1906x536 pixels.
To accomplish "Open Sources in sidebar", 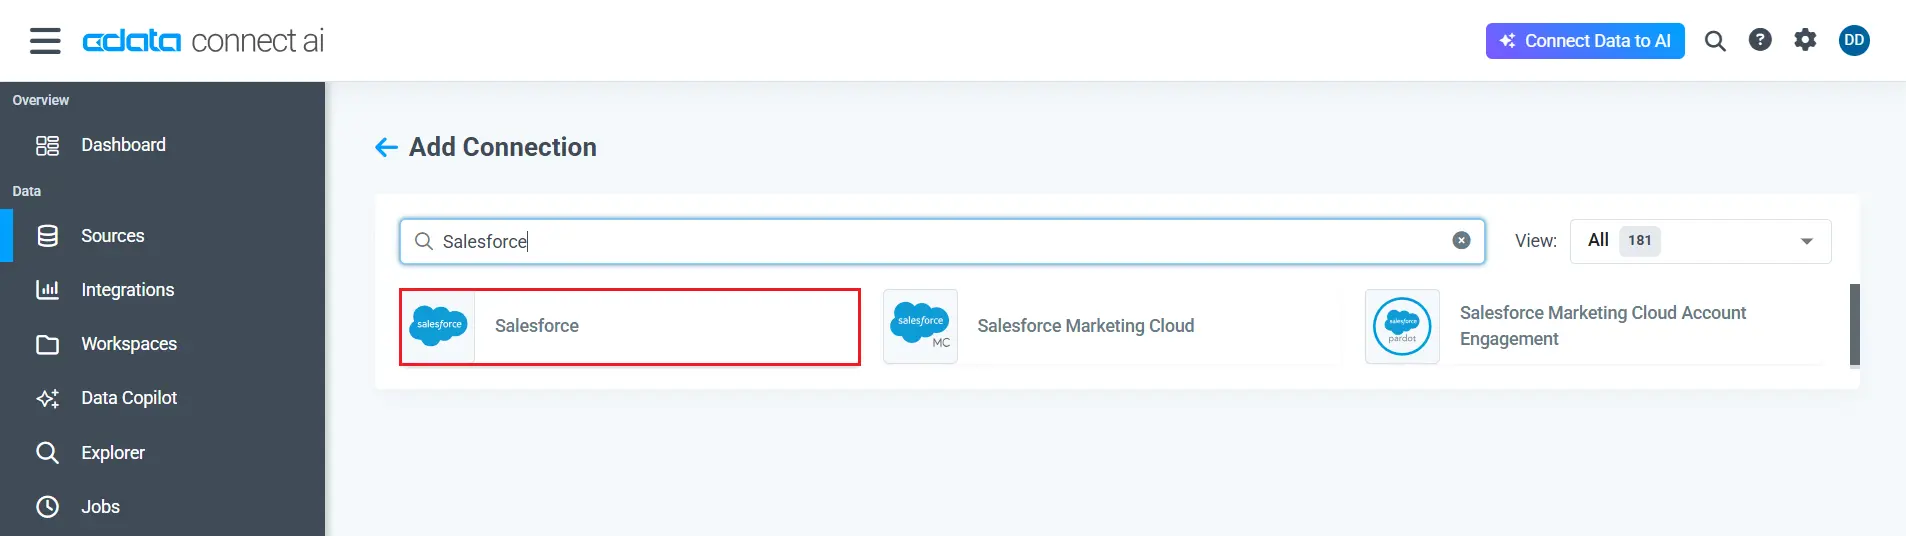I will [x=112, y=236].
